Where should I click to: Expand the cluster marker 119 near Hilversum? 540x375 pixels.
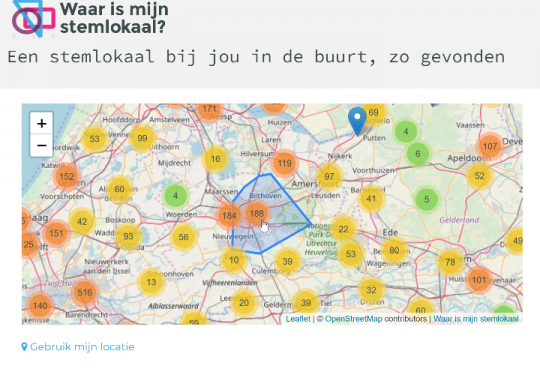[x=284, y=163]
